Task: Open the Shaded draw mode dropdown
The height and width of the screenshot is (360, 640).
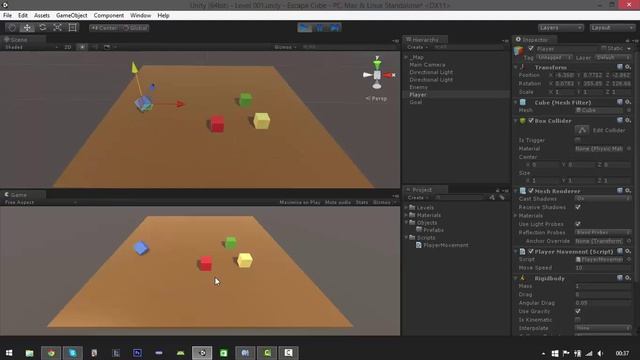Action: [31, 47]
